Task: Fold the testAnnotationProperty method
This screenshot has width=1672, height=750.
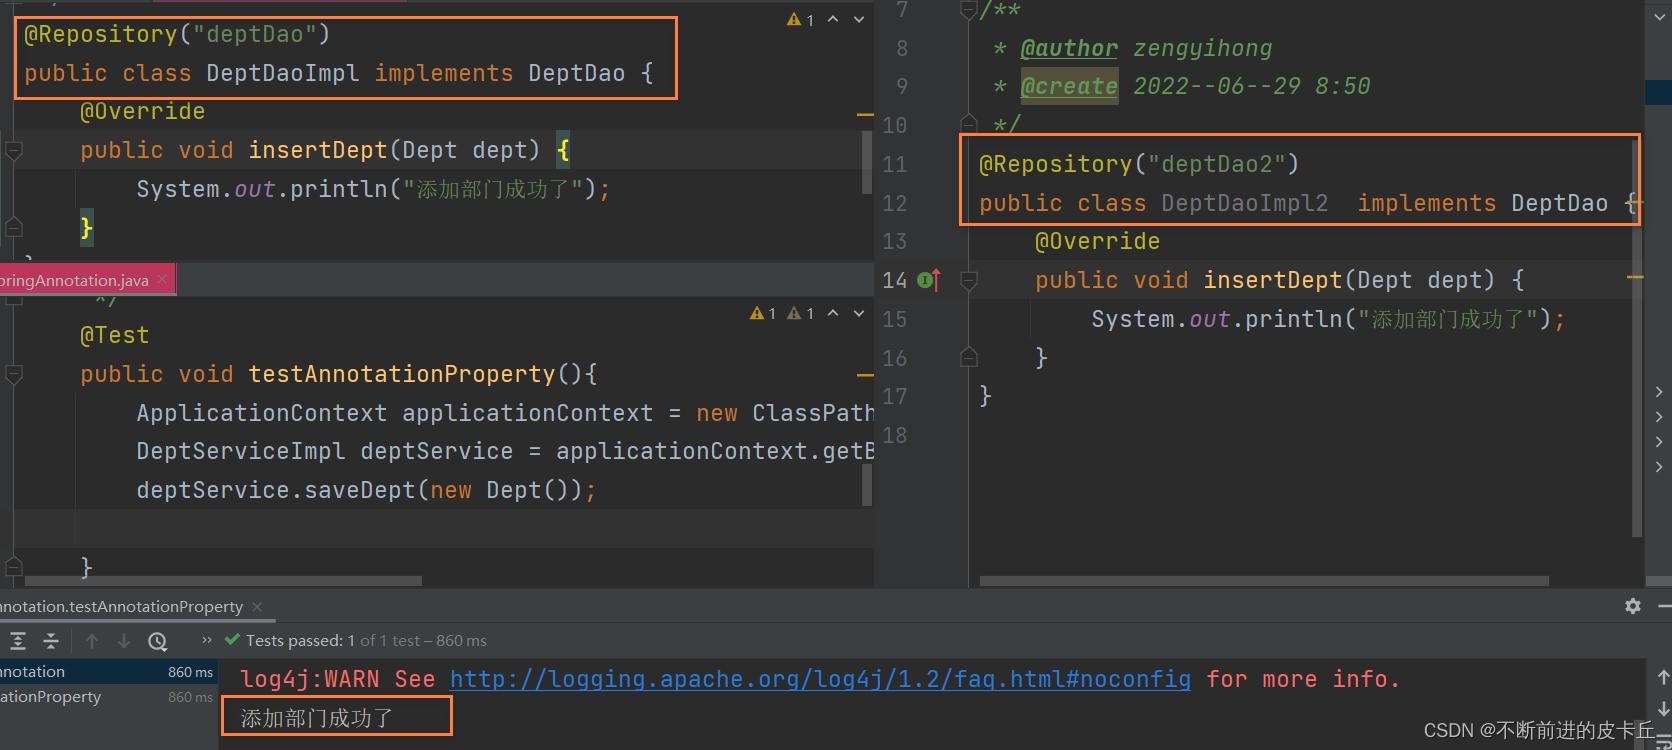Action: (14, 374)
